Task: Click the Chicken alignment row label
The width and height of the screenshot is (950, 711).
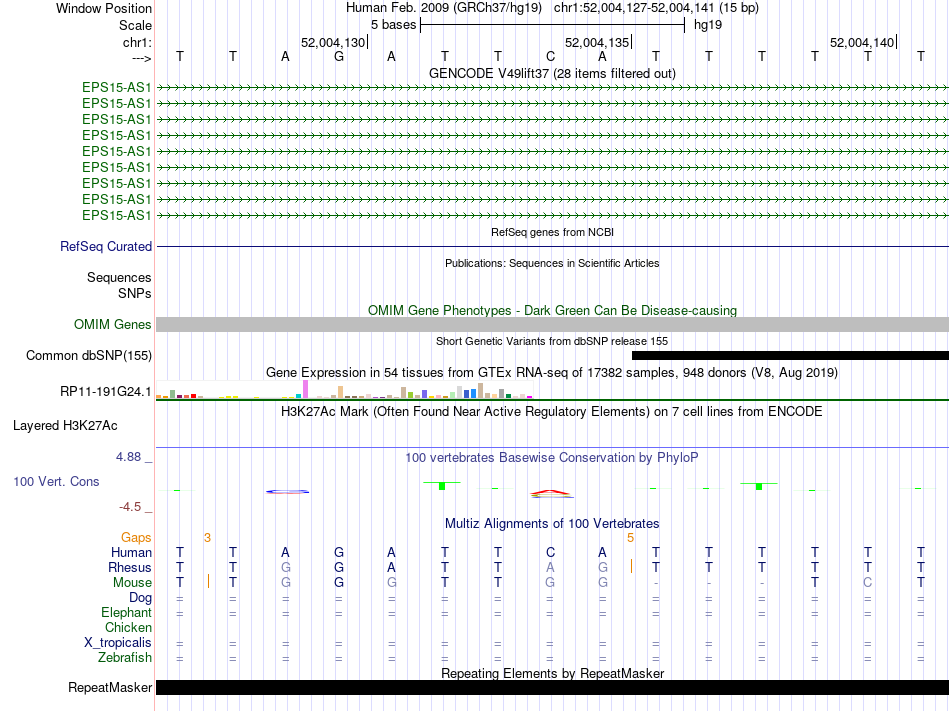Action: click(128, 627)
